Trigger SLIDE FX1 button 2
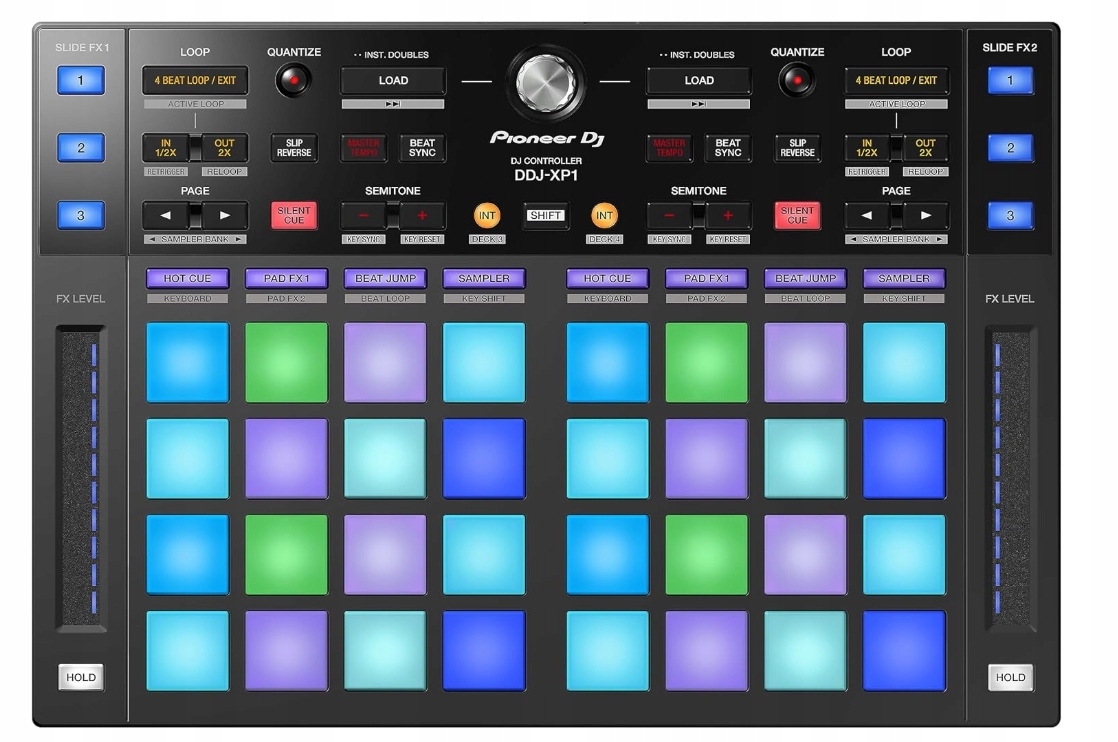The image size is (1118, 742). tap(81, 148)
